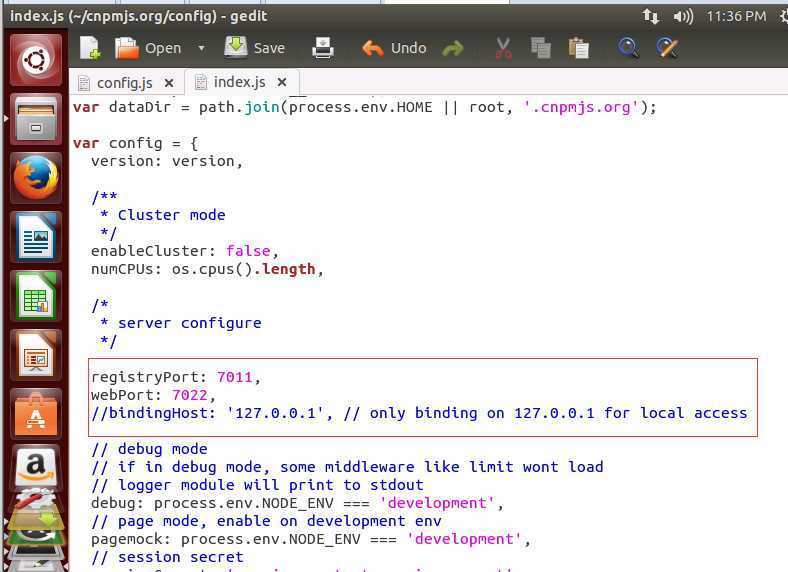Screen dimensions: 788x572
Task: Click the '.cnpmjs.org' string
Action: point(581,107)
